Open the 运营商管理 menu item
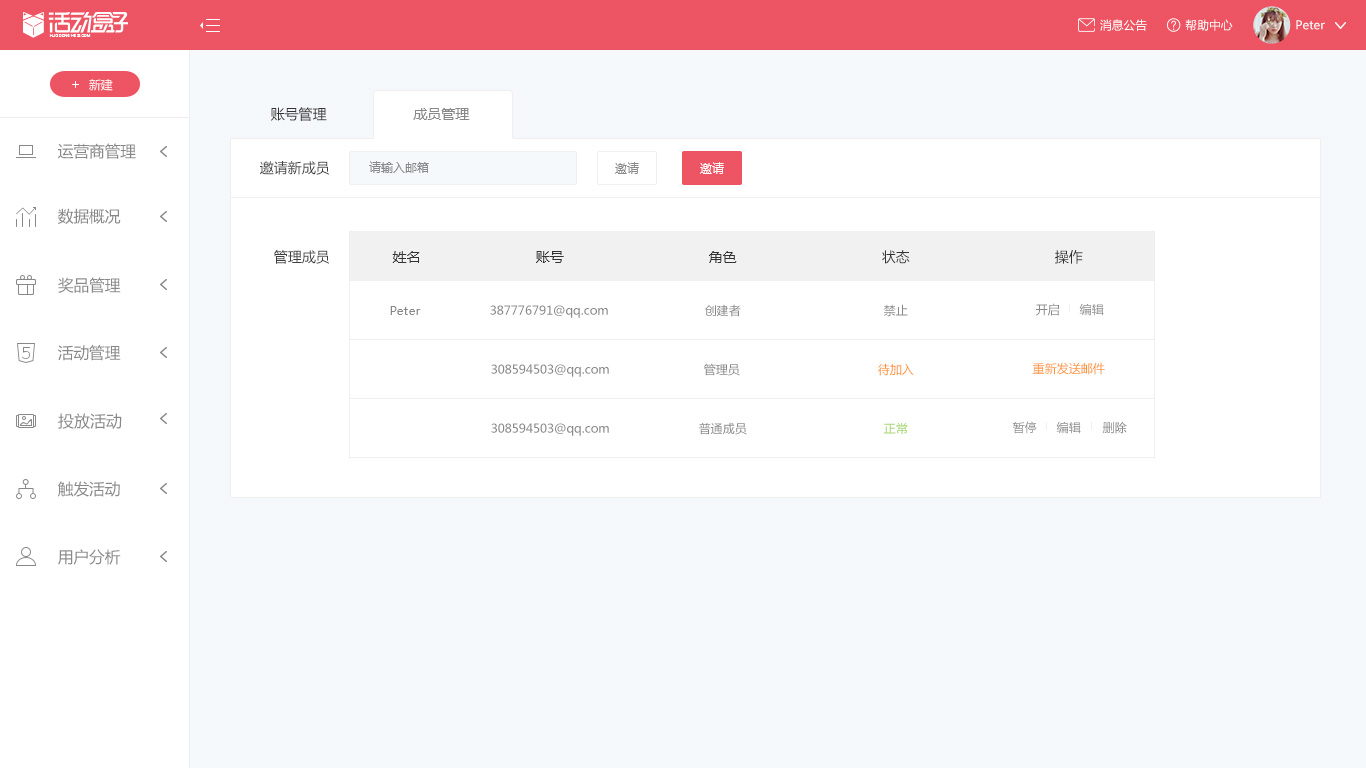 [94, 152]
